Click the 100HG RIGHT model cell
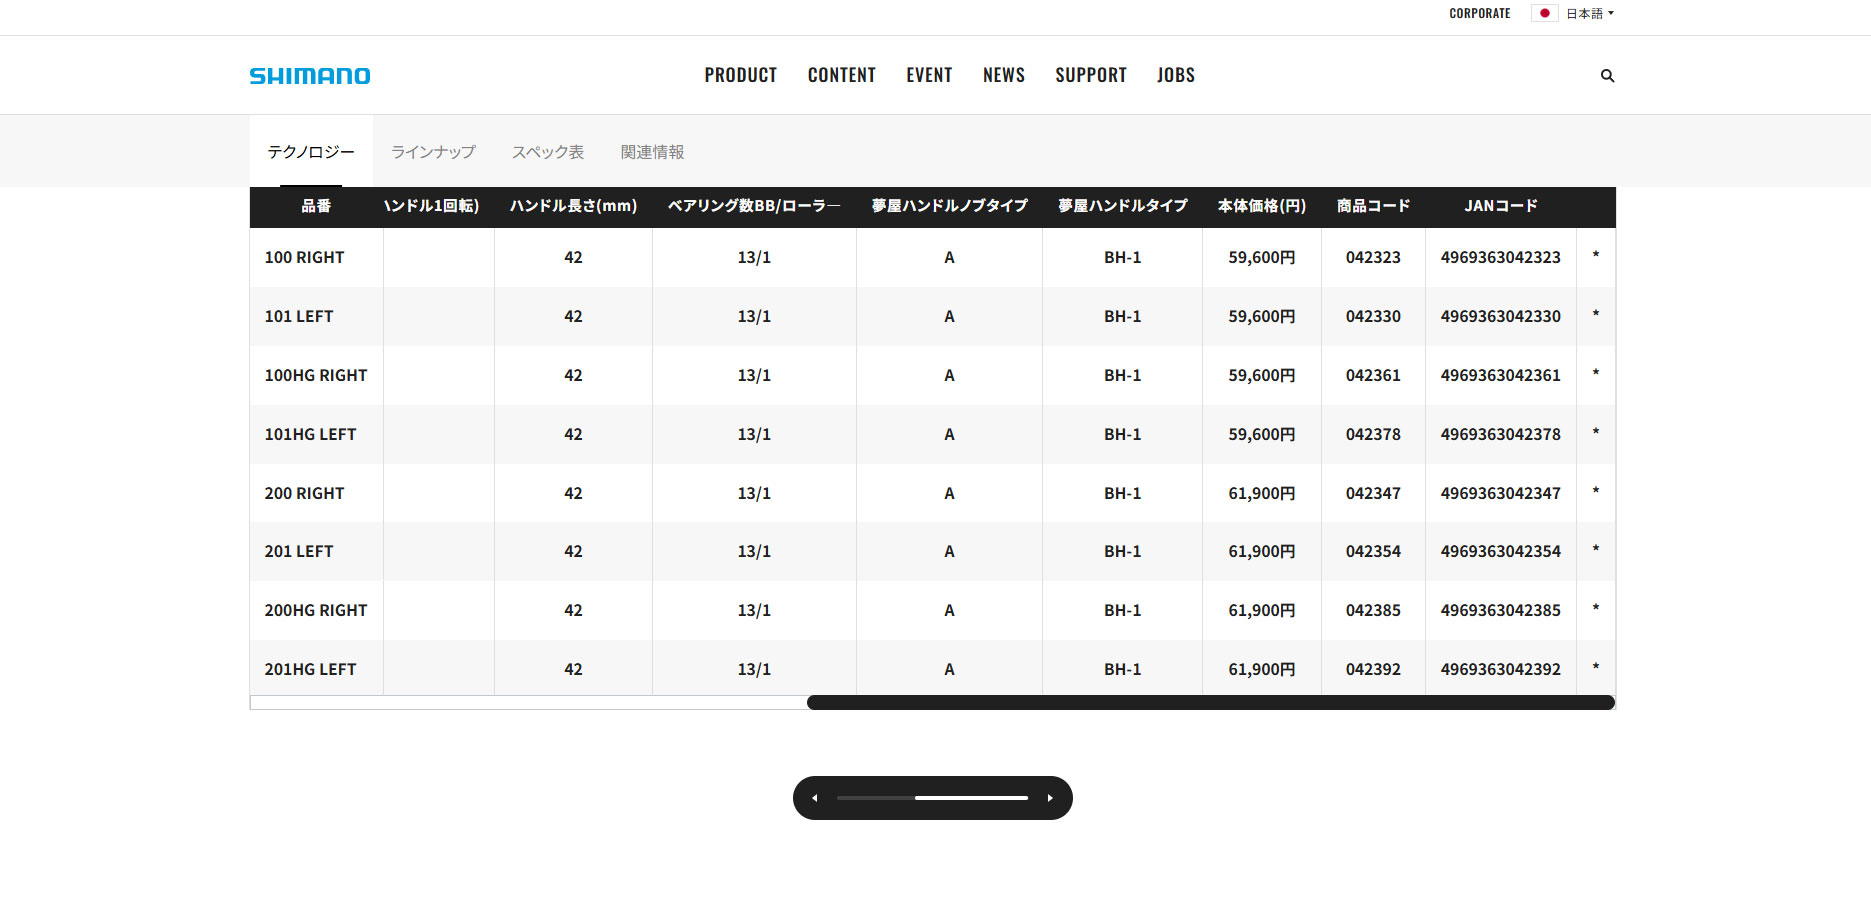The width and height of the screenshot is (1871, 902). tap(316, 376)
